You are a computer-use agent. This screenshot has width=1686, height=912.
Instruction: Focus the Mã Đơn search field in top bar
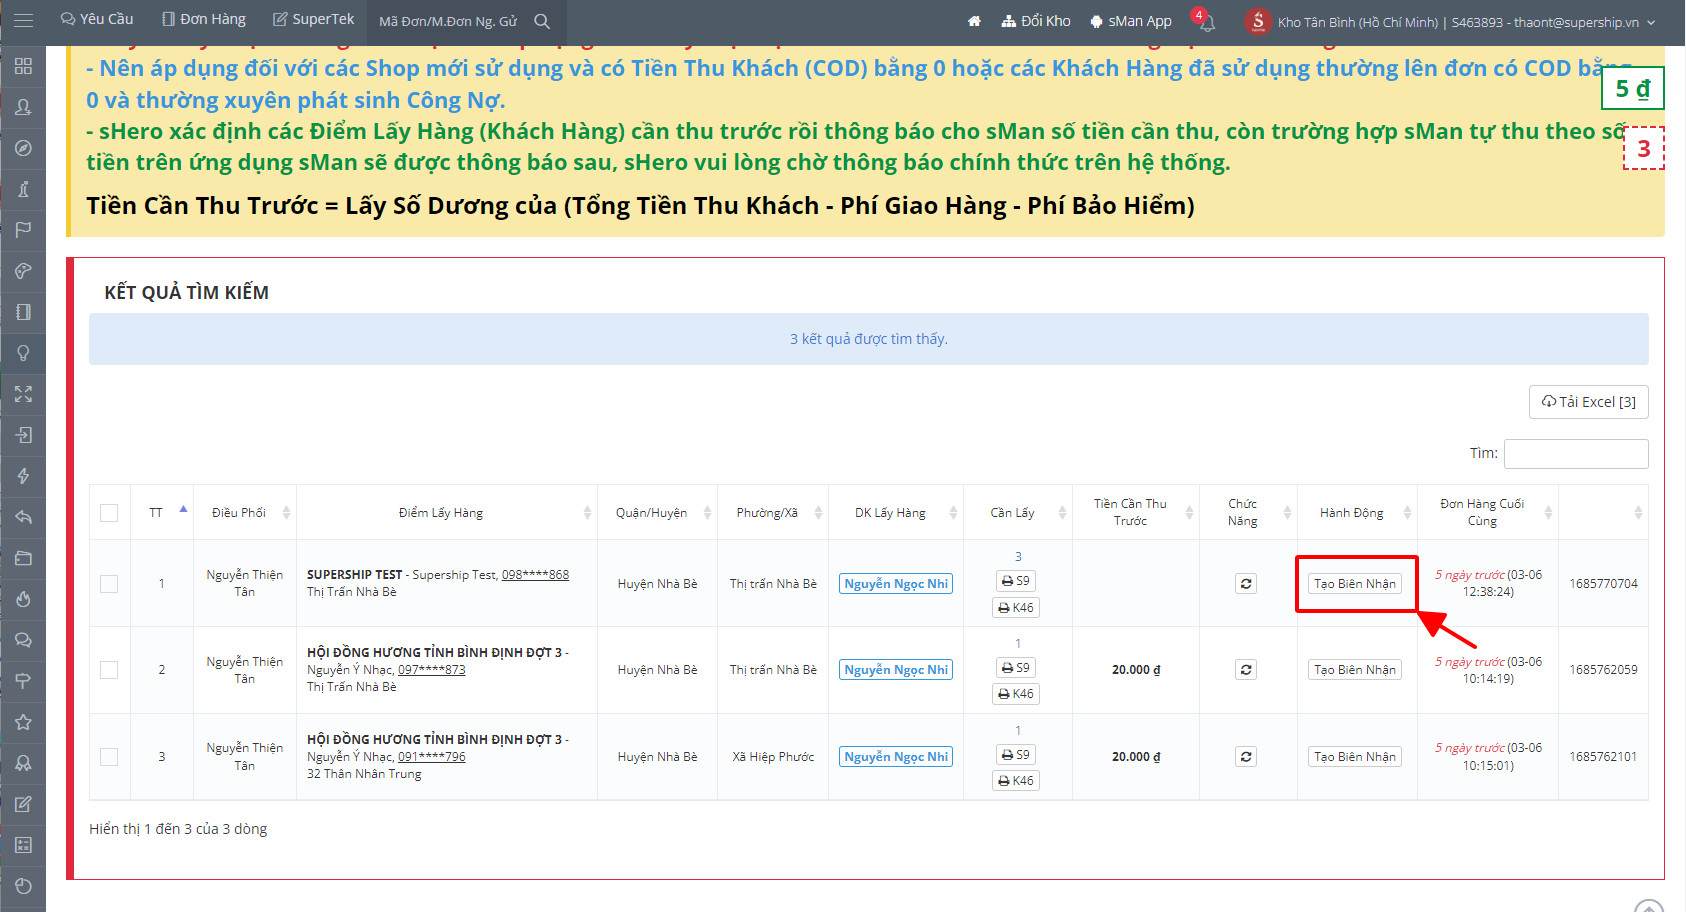pos(449,21)
